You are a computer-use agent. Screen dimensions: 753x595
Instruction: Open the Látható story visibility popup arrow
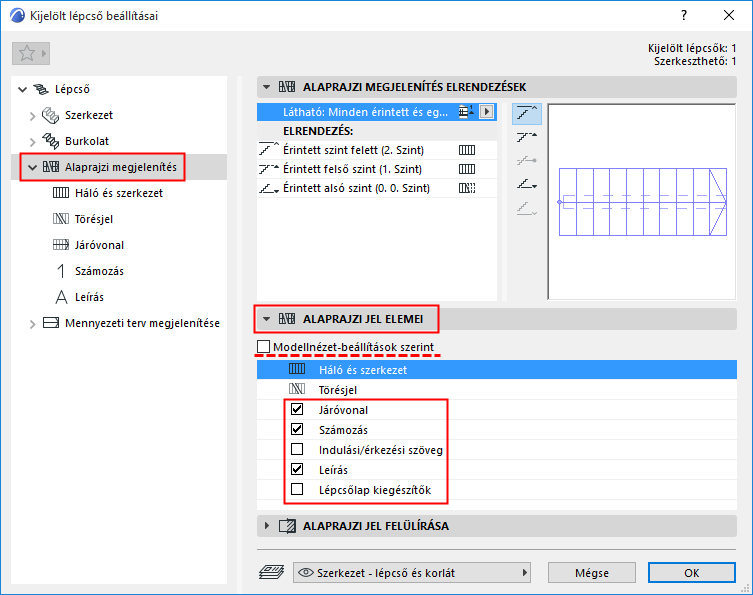tap(486, 112)
